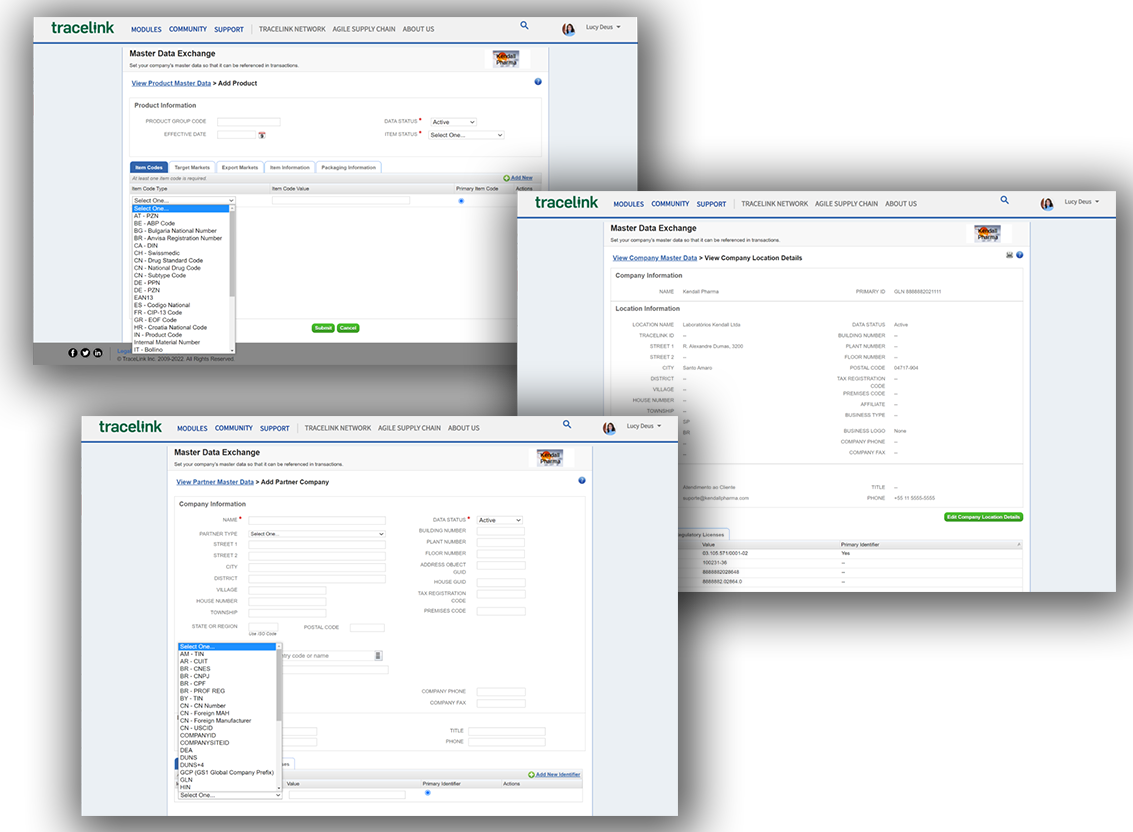Screen dimensions: 1133x832
Task: Open Community menu in Add Partner window
Action: [x=233, y=428]
